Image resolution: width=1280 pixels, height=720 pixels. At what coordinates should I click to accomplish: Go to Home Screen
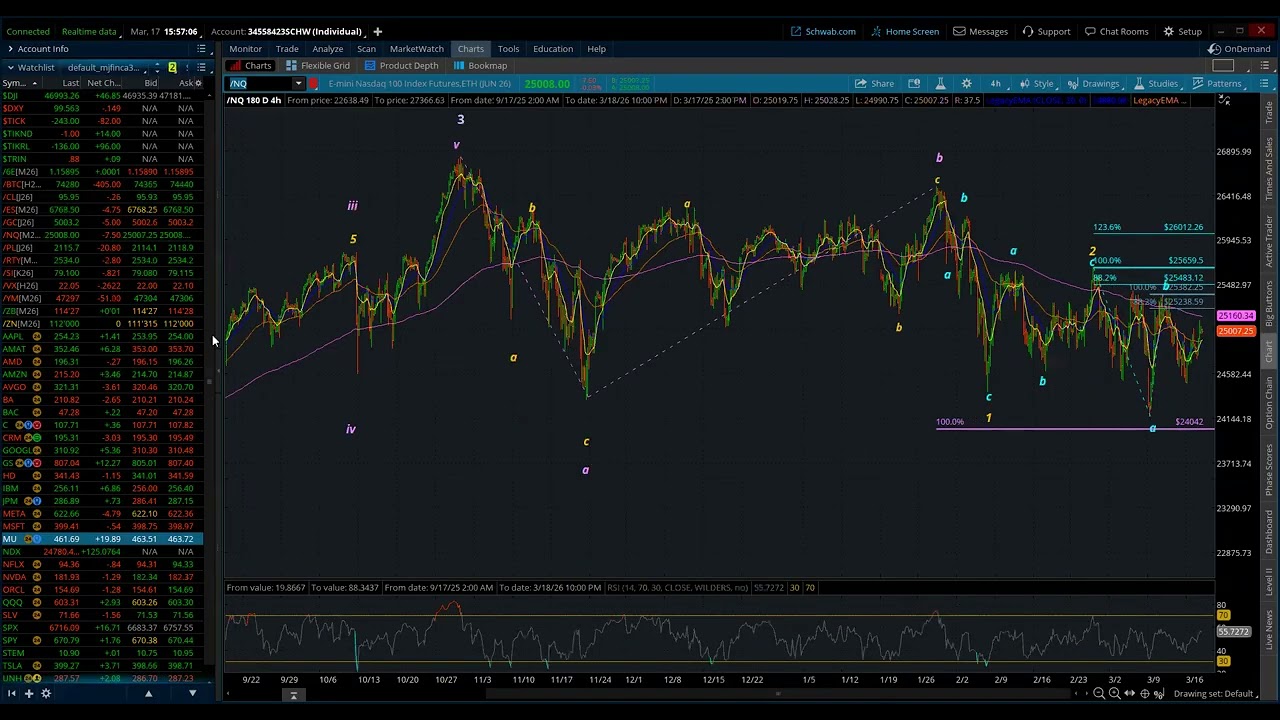click(905, 32)
